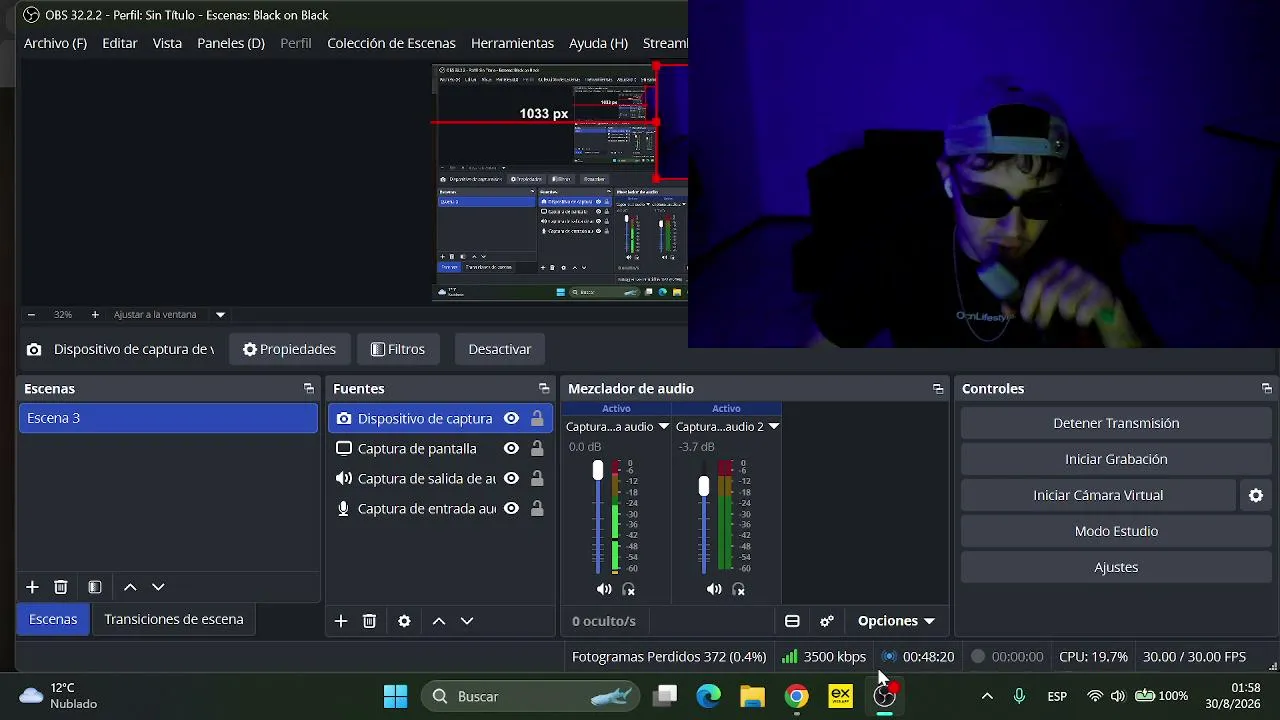Open source properties gear in Fuentes toolbar
Screen dimensions: 1280x720
tap(404, 621)
